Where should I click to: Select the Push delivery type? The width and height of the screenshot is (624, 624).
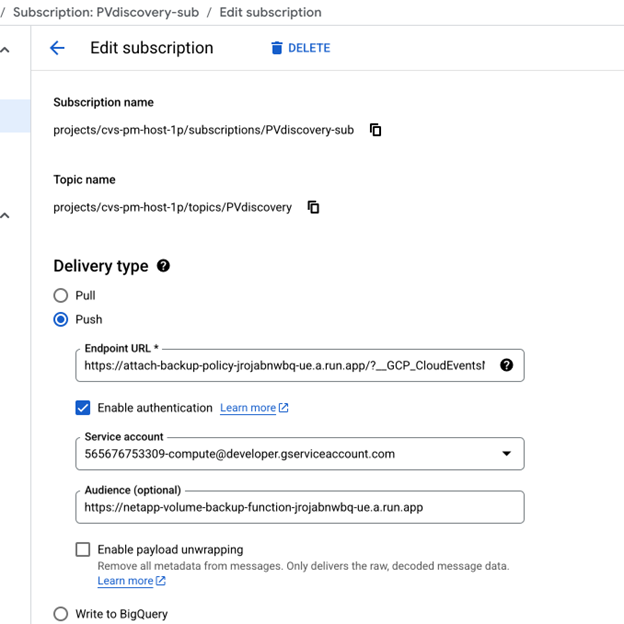[61, 320]
